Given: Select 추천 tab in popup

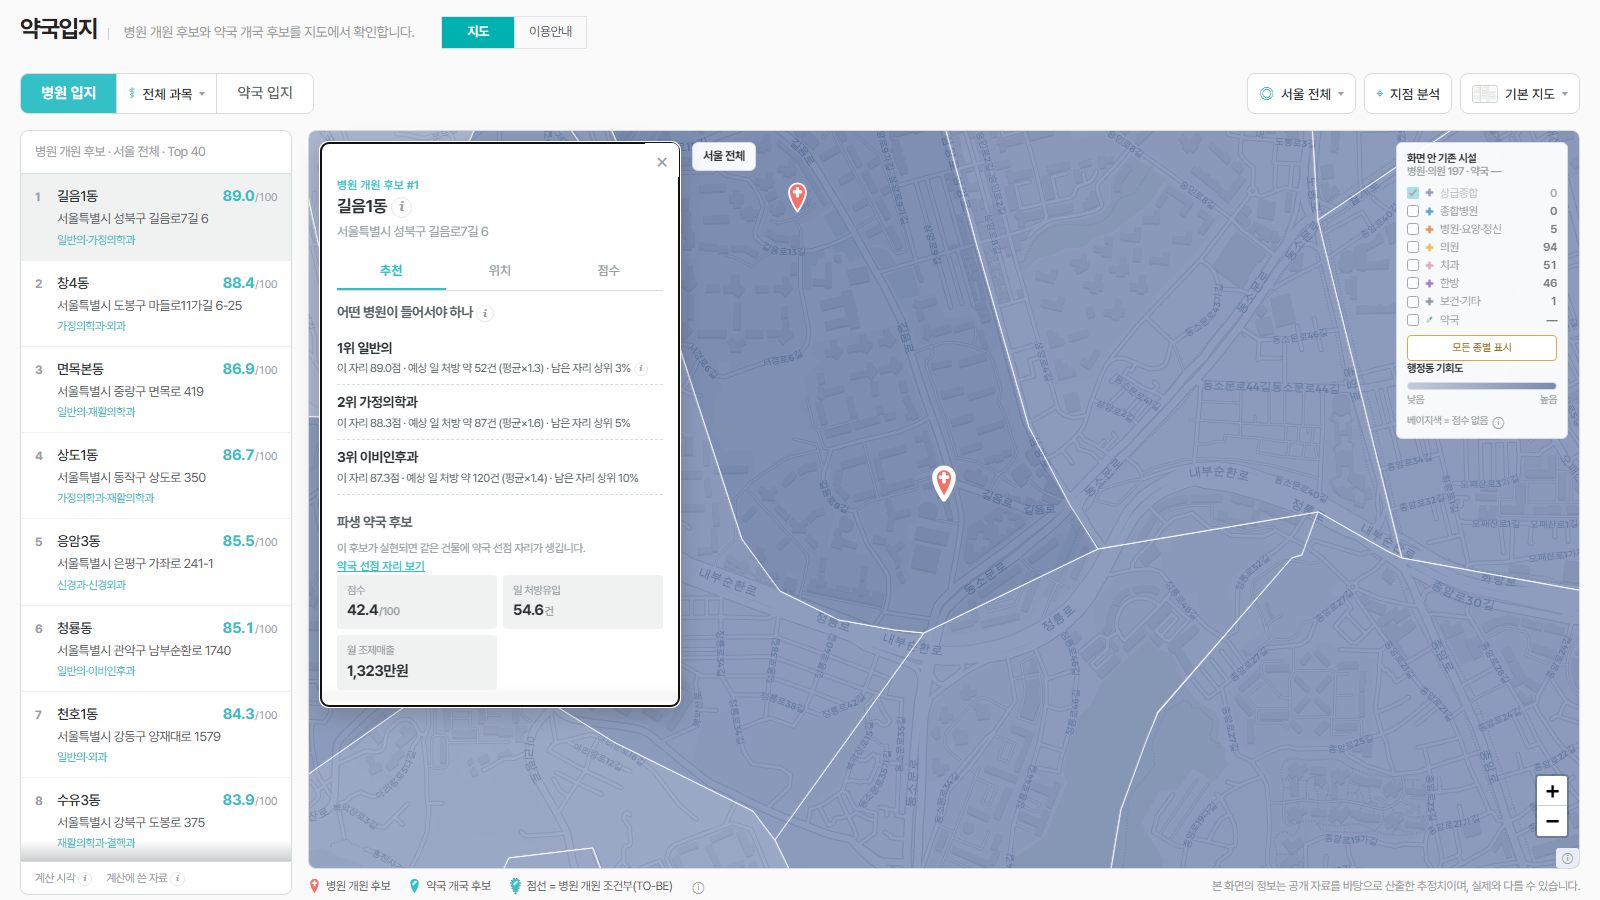Looking at the screenshot, I should click(x=391, y=270).
